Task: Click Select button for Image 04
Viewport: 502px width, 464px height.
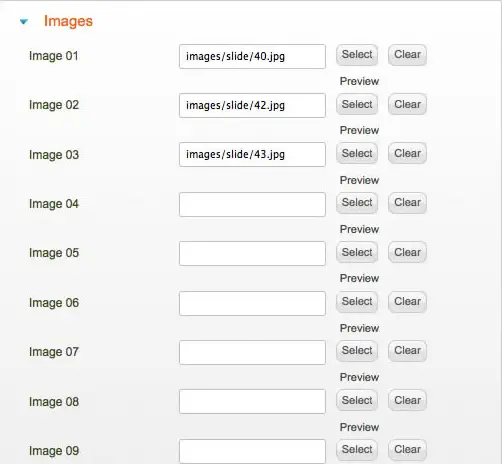Action: 357,203
